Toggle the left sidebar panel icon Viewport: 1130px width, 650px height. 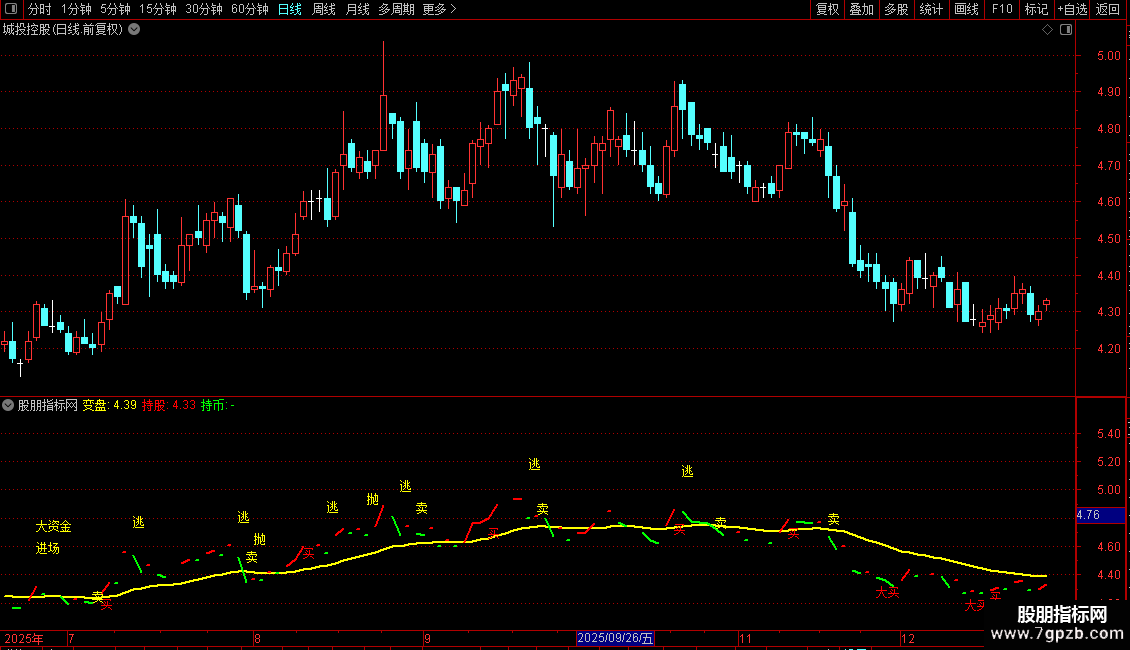11,9
